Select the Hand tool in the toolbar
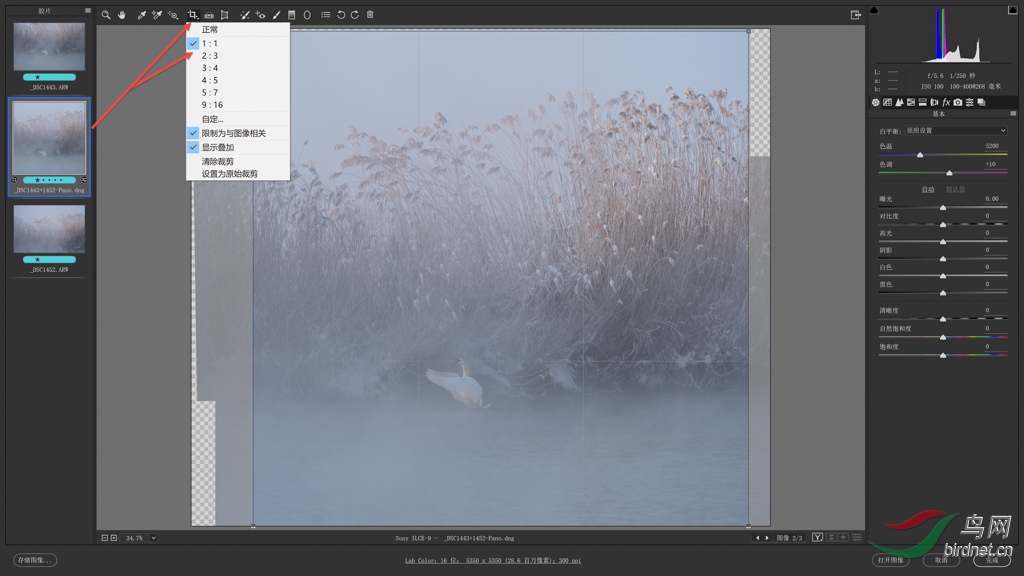Screen dimensions: 1024x576 pos(122,15)
